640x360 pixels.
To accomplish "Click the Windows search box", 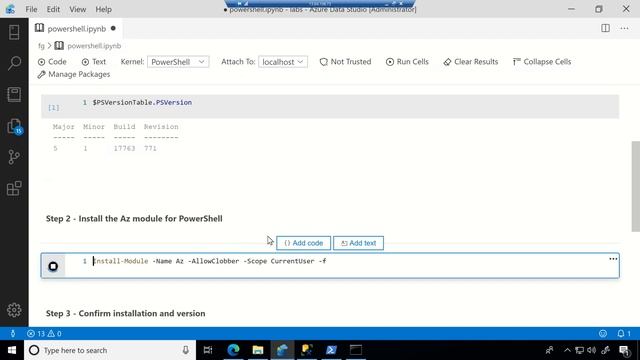I will click(x=110, y=350).
